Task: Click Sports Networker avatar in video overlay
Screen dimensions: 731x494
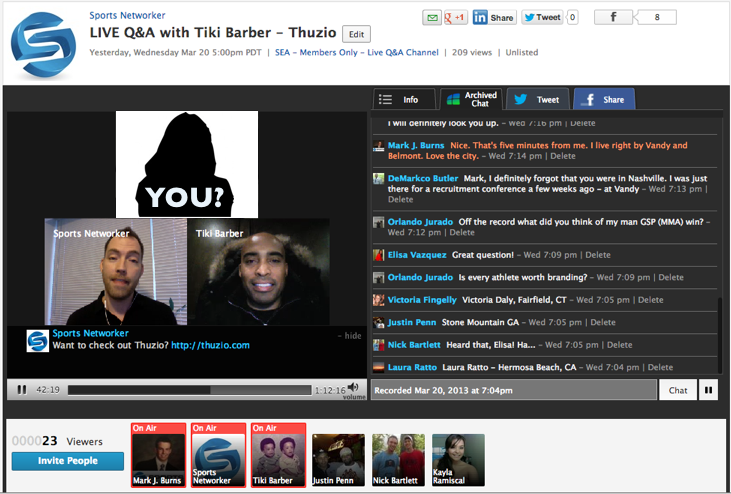Action: pos(38,341)
